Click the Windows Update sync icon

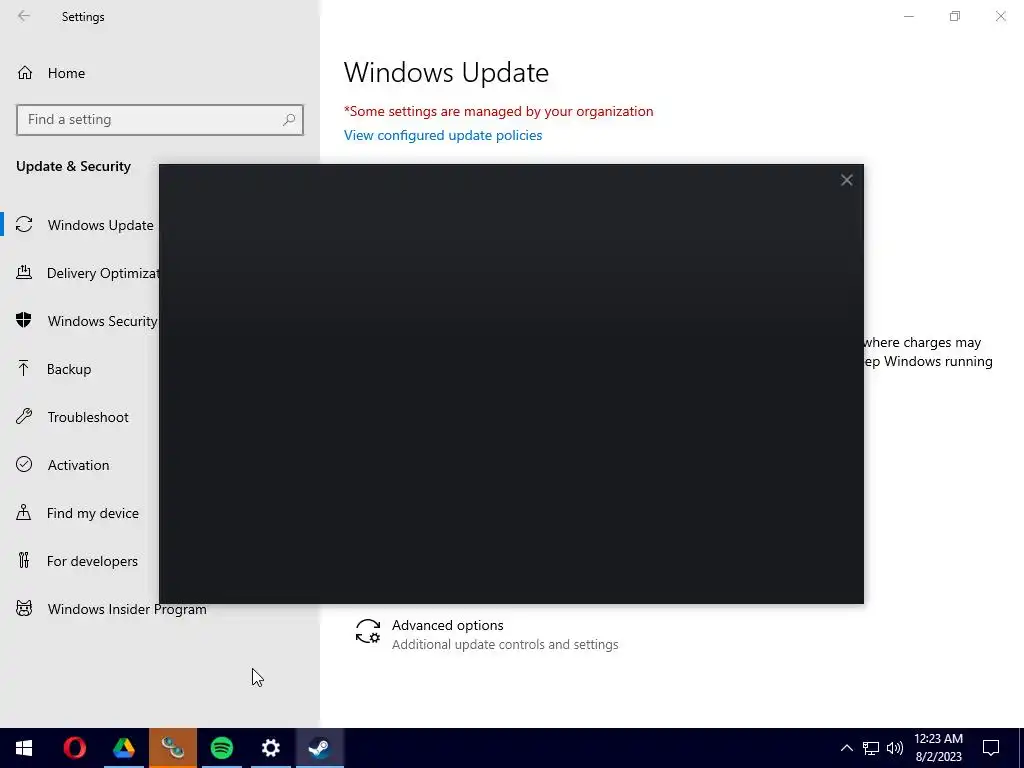pyautogui.click(x=24, y=225)
